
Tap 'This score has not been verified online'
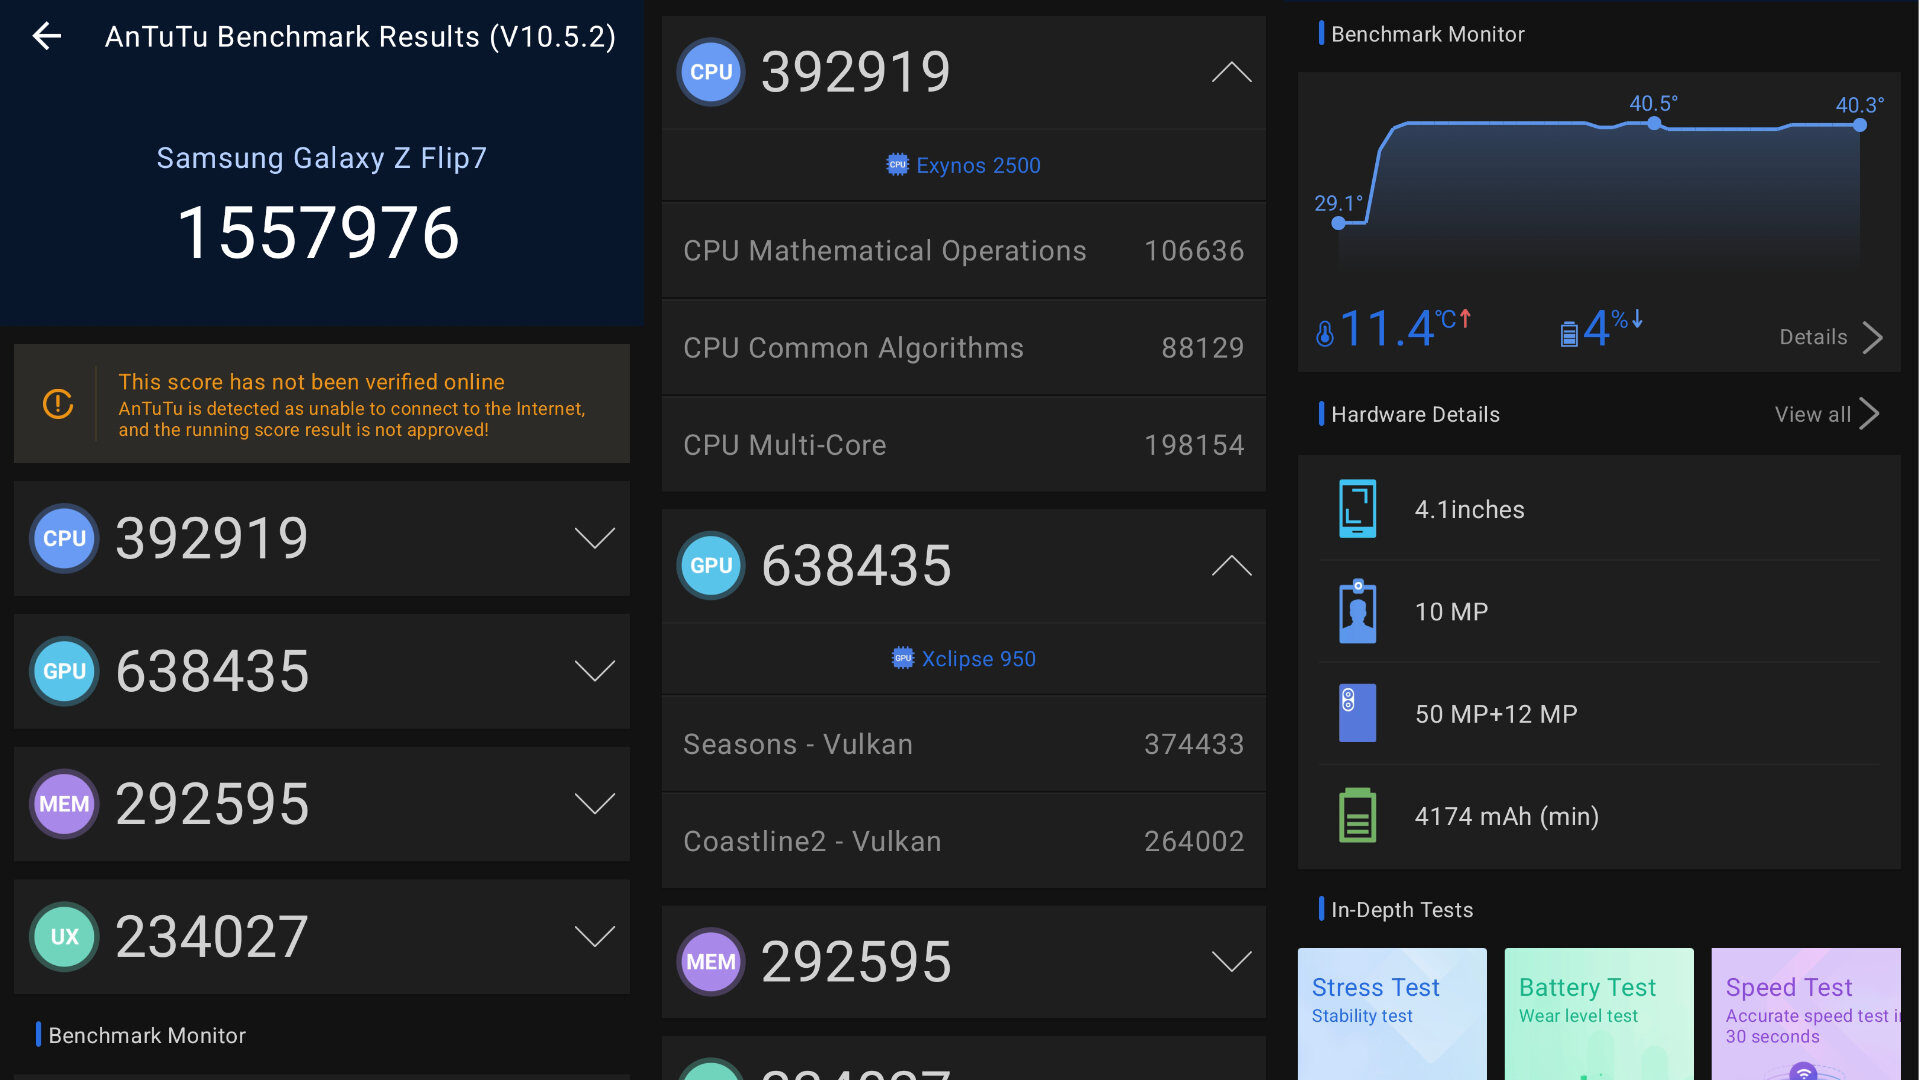click(311, 381)
